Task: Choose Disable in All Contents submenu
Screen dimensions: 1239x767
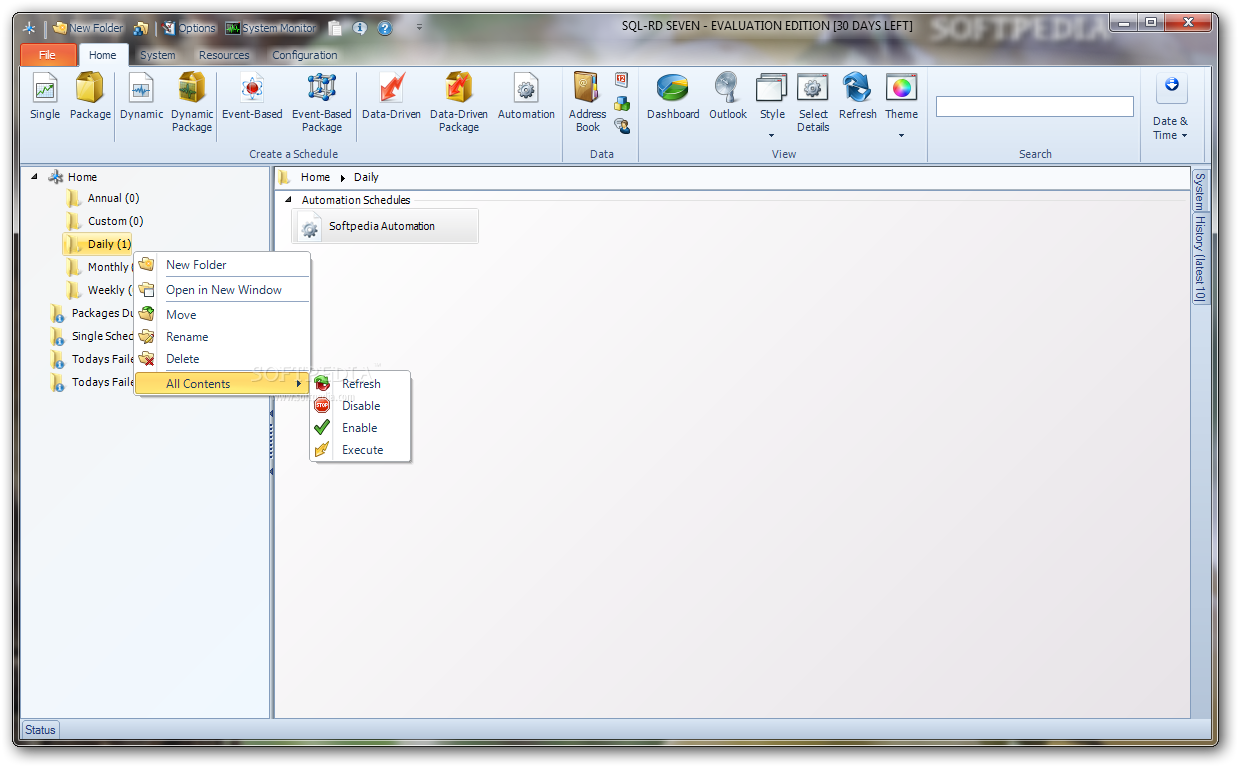Action: tap(360, 406)
